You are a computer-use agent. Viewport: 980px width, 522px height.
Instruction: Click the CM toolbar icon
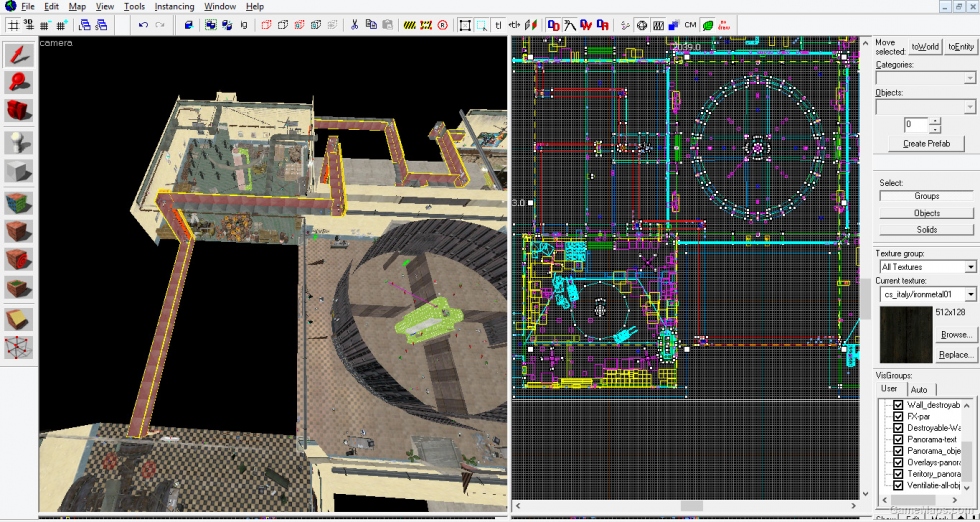click(x=690, y=25)
